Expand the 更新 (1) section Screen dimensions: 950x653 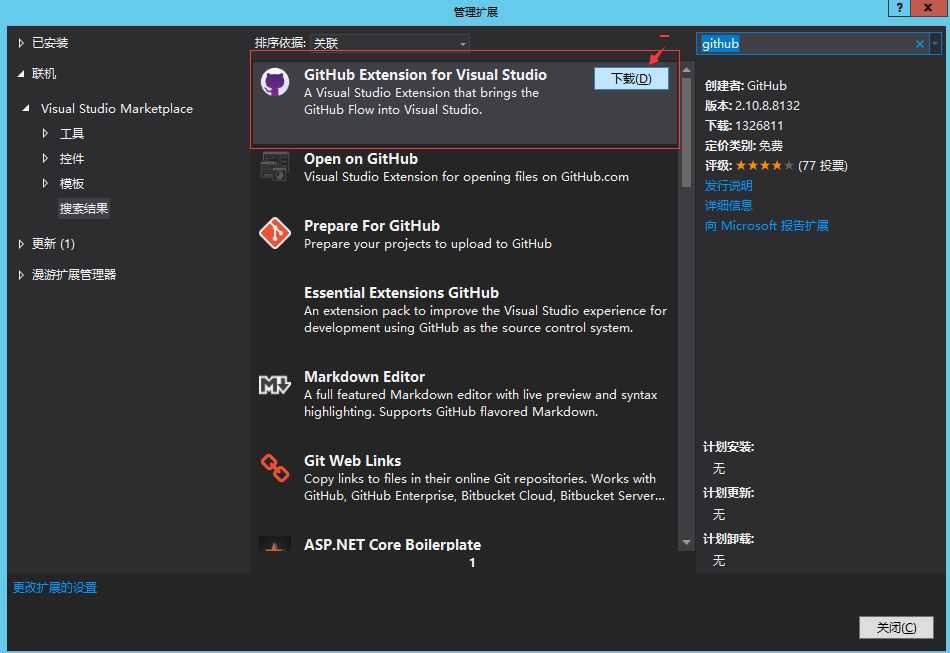pos(21,244)
